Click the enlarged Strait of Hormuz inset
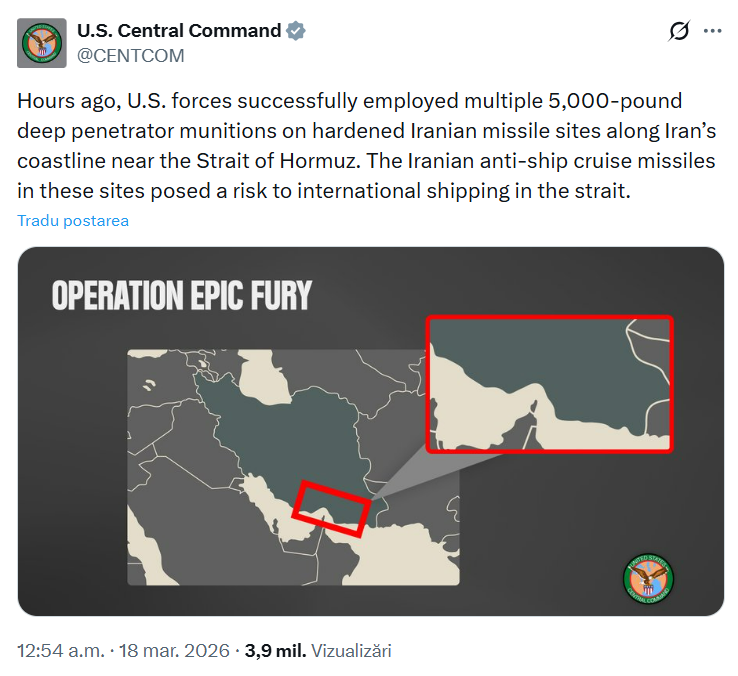This screenshot has height=676, width=738. pos(550,383)
